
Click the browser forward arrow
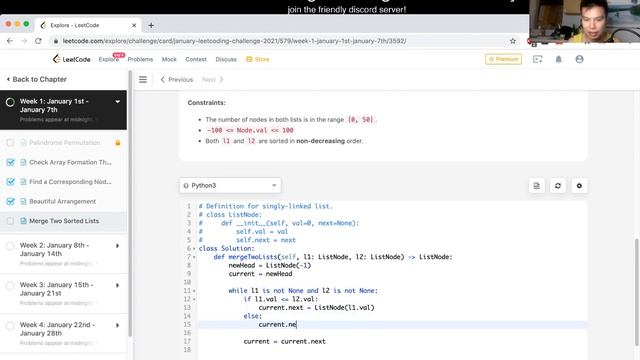click(24, 41)
